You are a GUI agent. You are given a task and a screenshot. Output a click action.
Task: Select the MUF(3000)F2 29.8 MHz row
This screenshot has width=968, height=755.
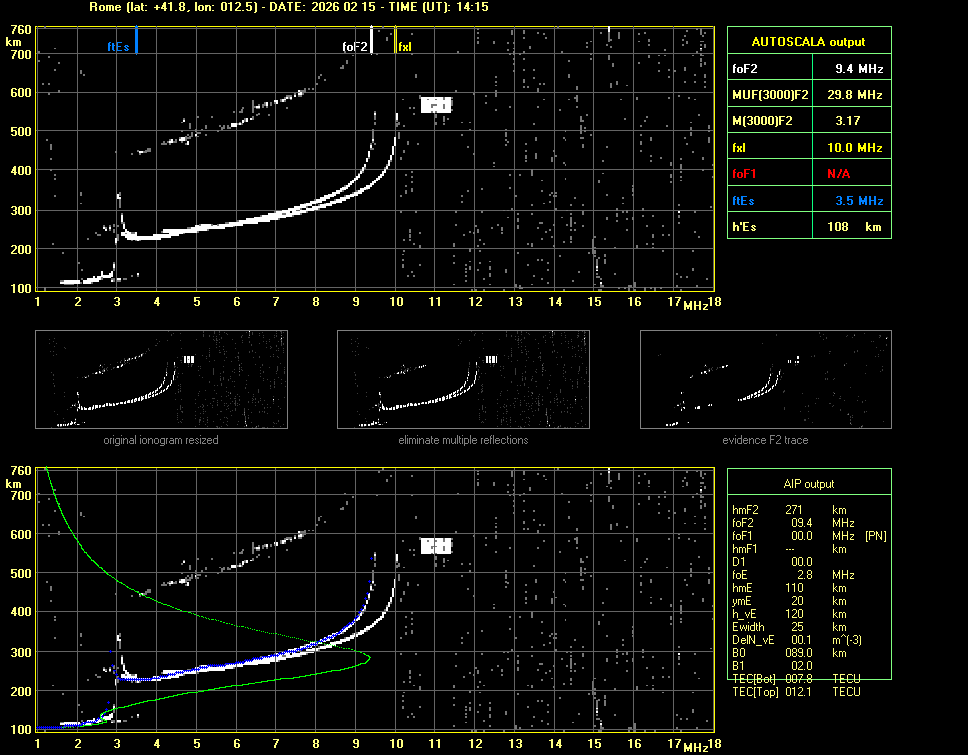coord(807,95)
